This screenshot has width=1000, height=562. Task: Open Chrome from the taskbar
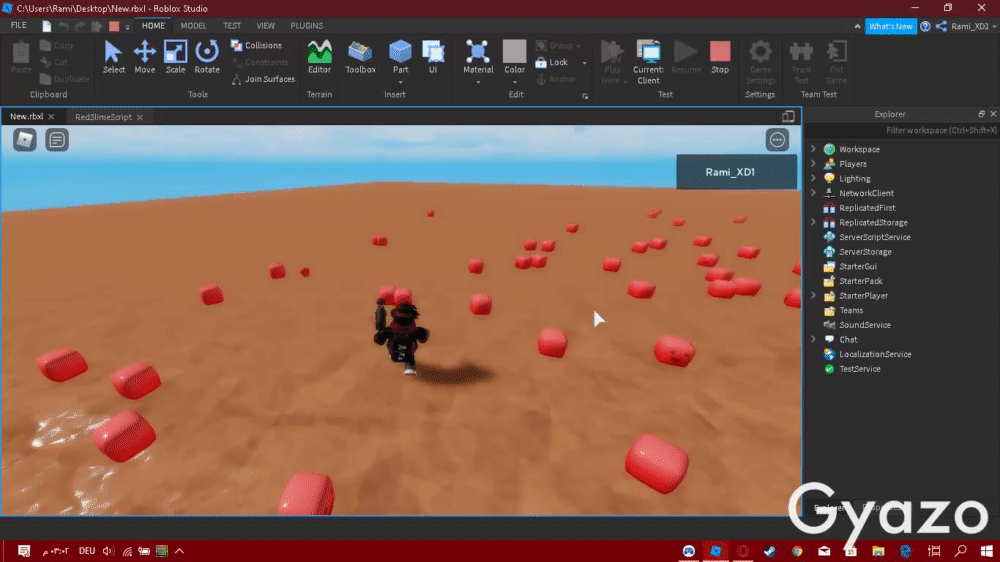tap(797, 551)
